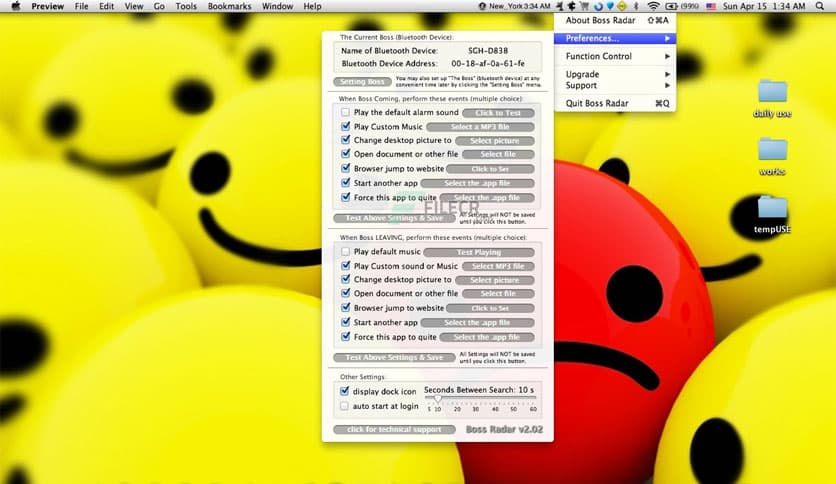Open the Apple menu
This screenshot has height=484, width=836.
point(15,6)
